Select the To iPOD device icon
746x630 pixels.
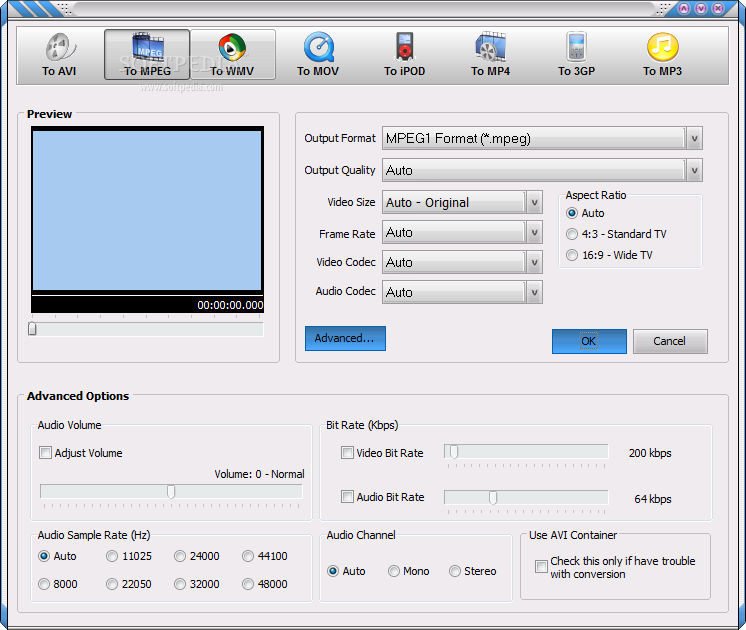[405, 47]
